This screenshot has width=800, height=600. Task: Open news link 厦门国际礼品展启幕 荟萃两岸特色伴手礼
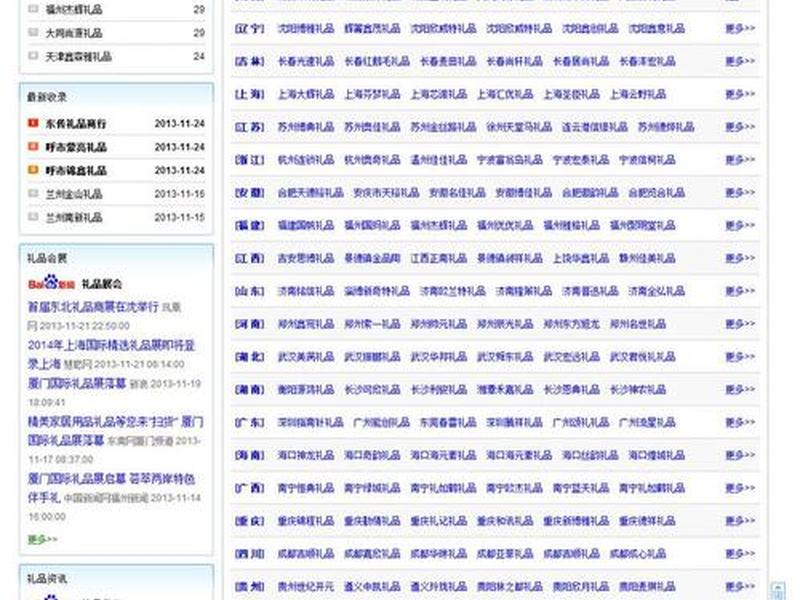tap(111, 488)
